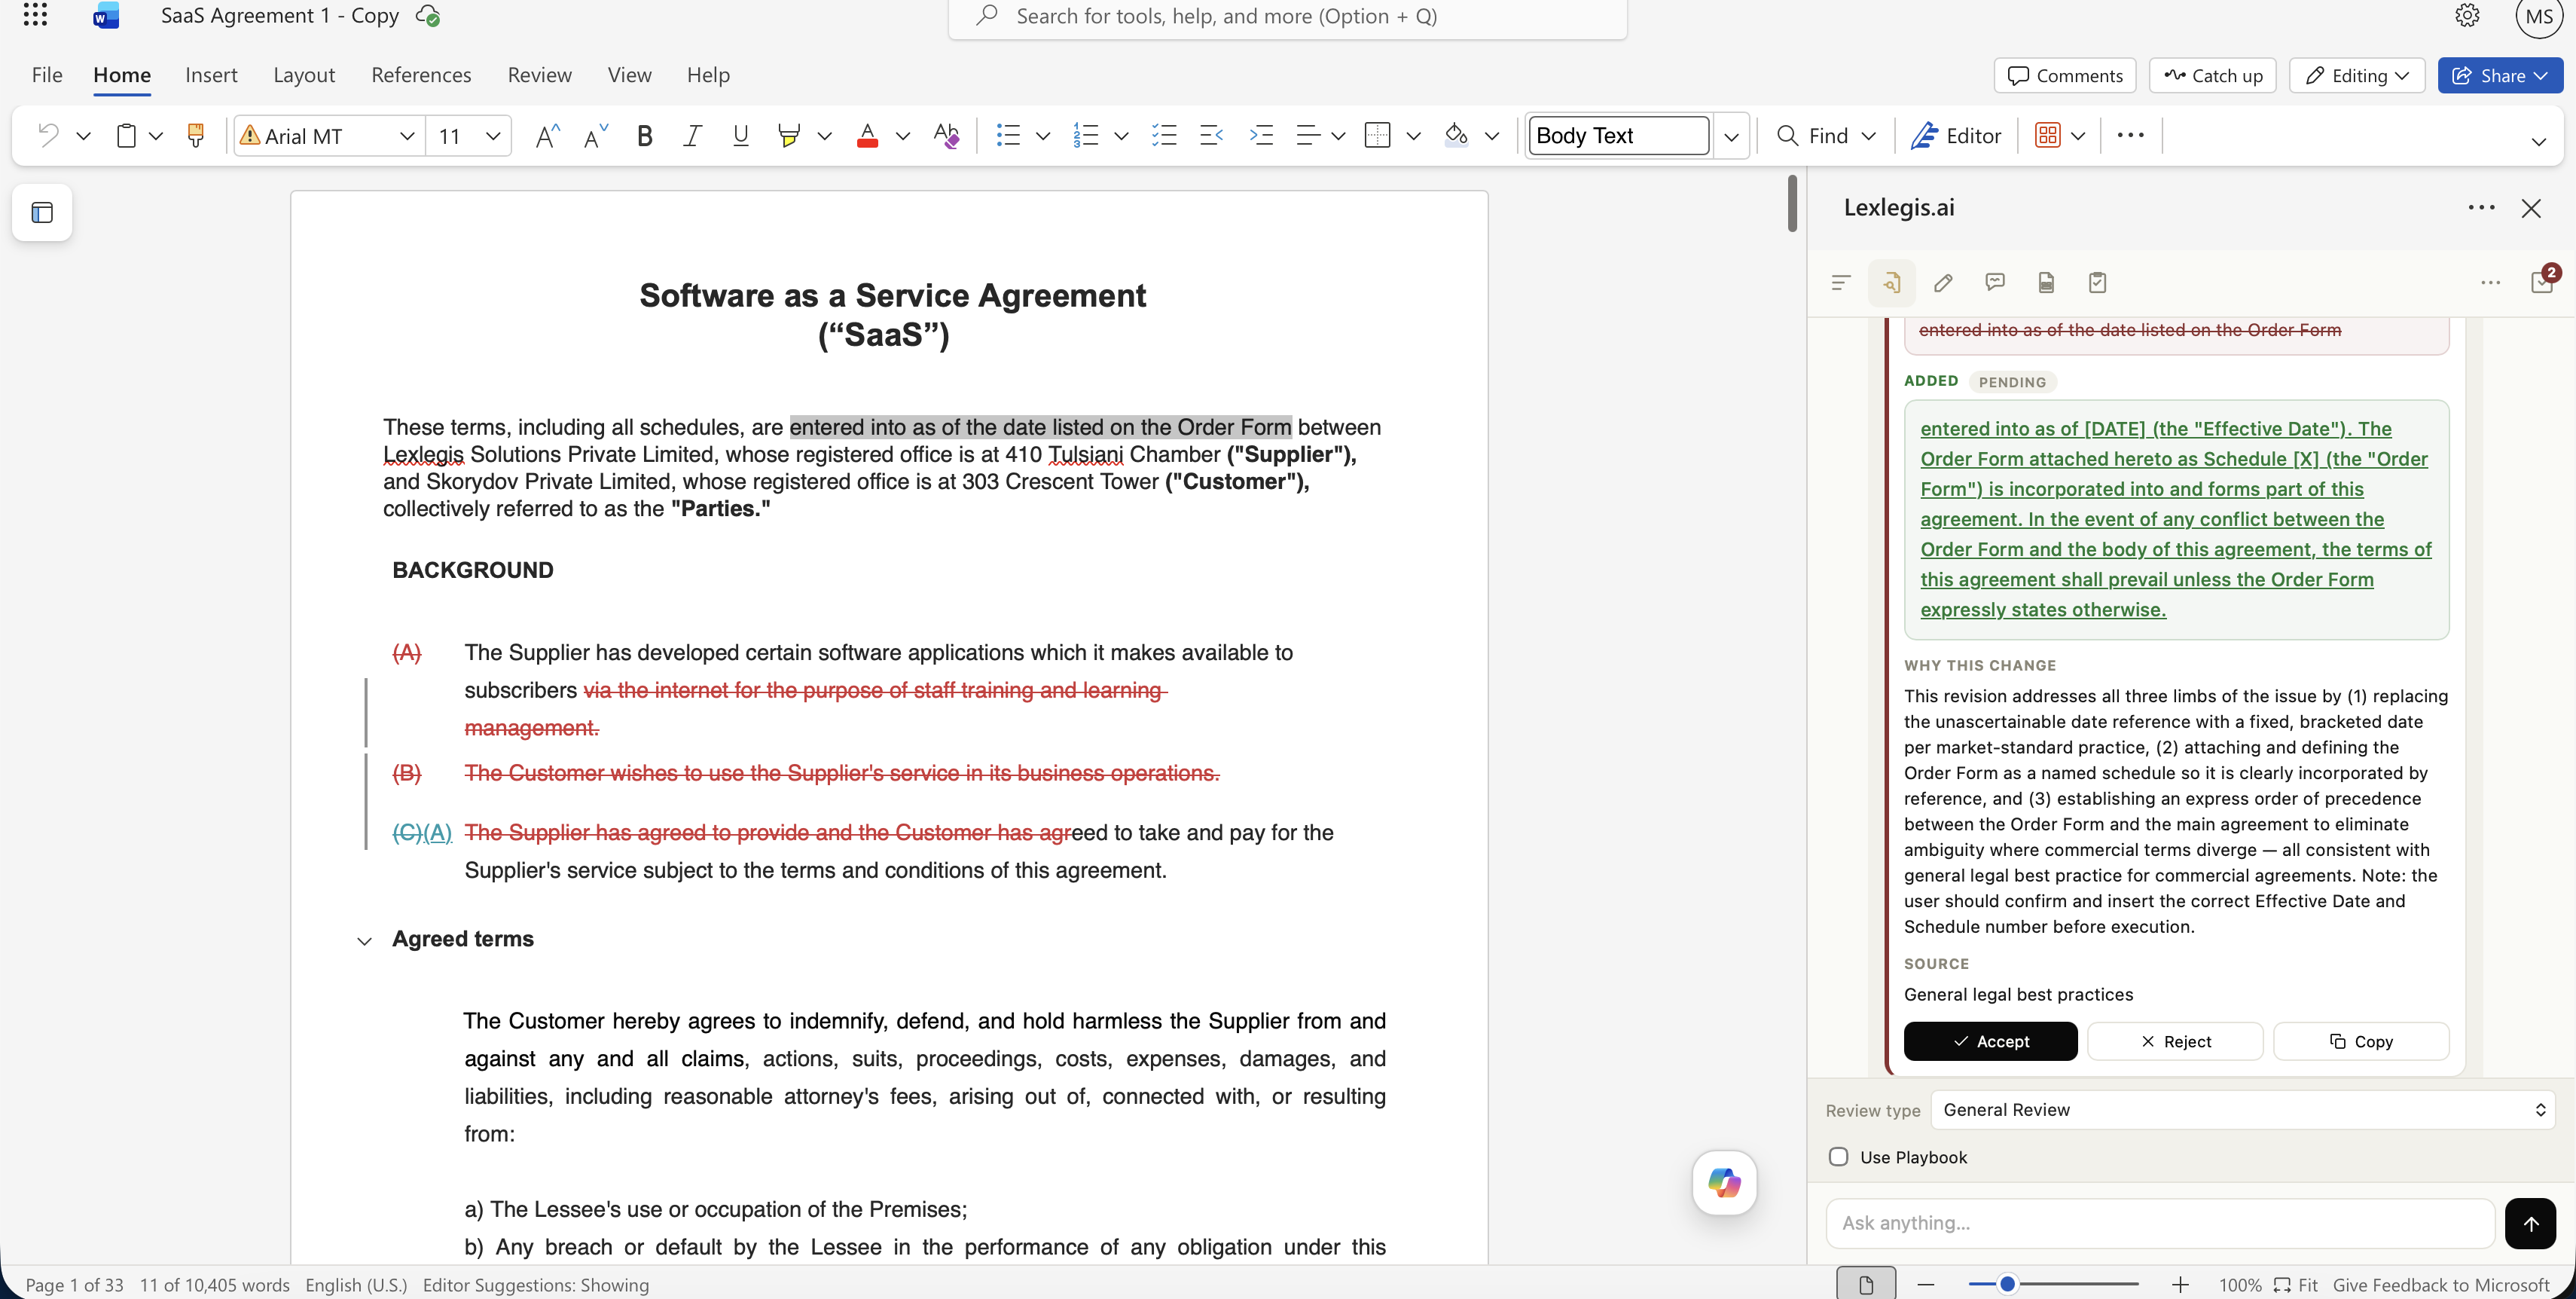Reject the pending change
2576x1299 pixels.
[2175, 1041]
